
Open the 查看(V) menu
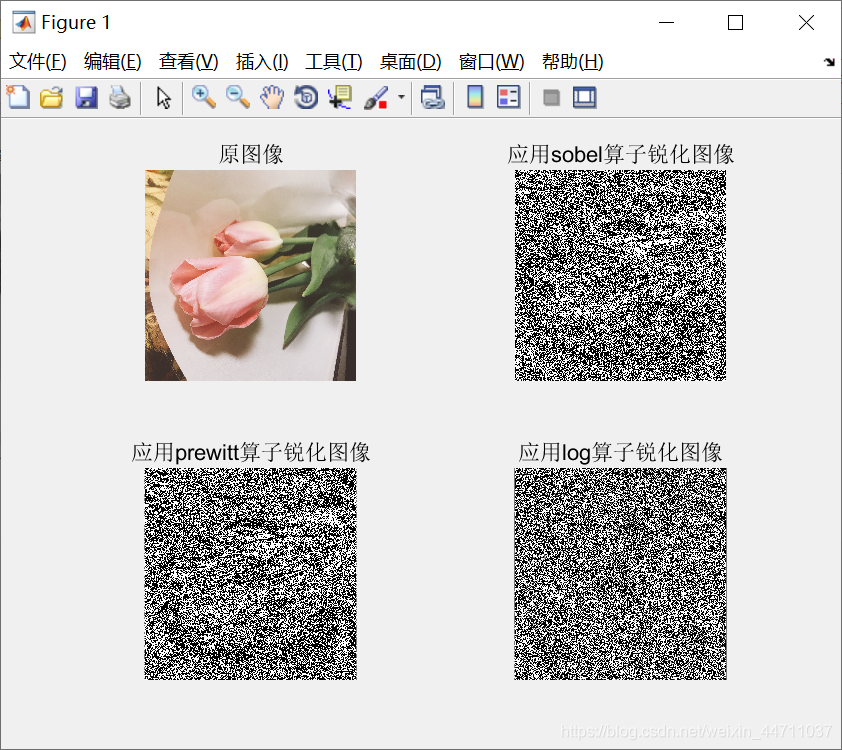(x=188, y=62)
